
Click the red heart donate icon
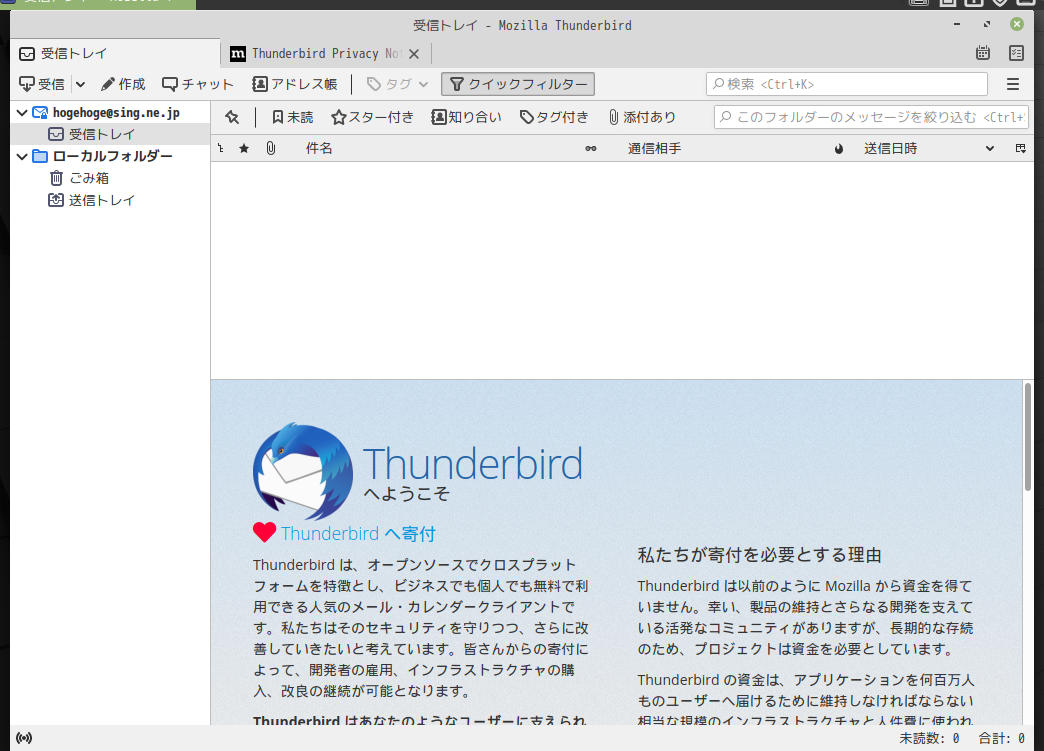click(264, 533)
